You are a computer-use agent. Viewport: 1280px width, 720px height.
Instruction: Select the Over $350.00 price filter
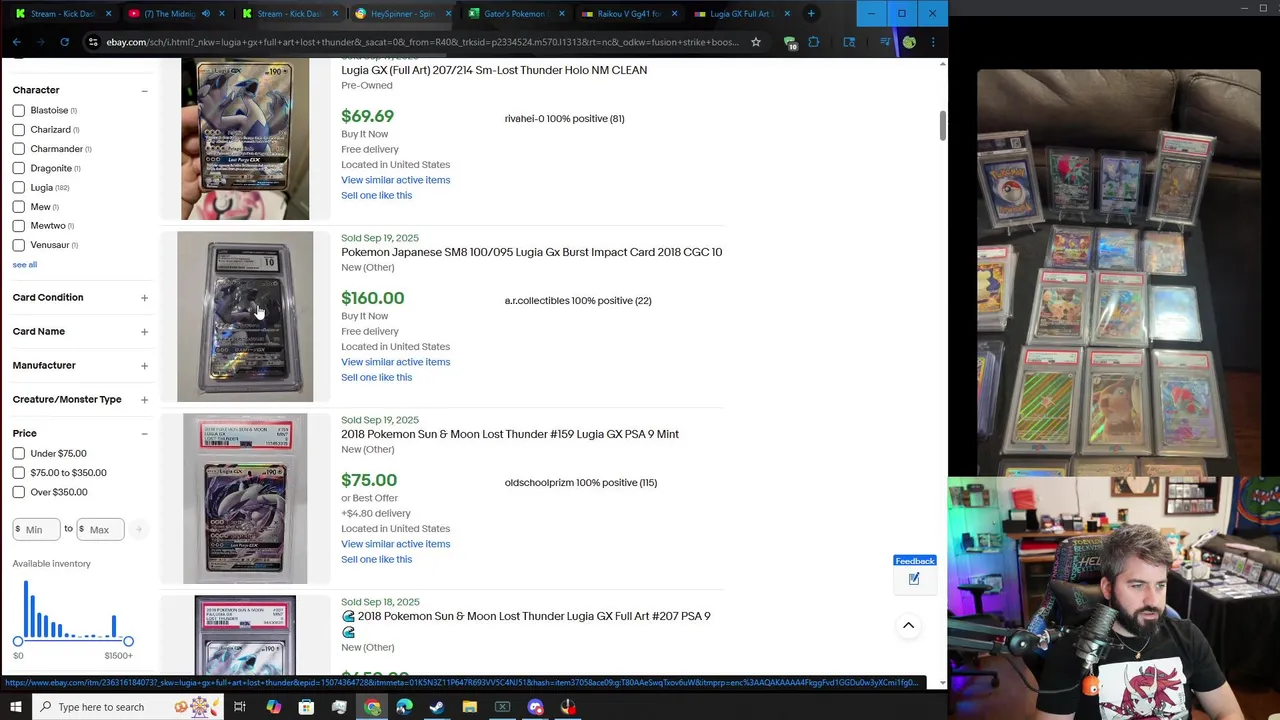[19, 492]
